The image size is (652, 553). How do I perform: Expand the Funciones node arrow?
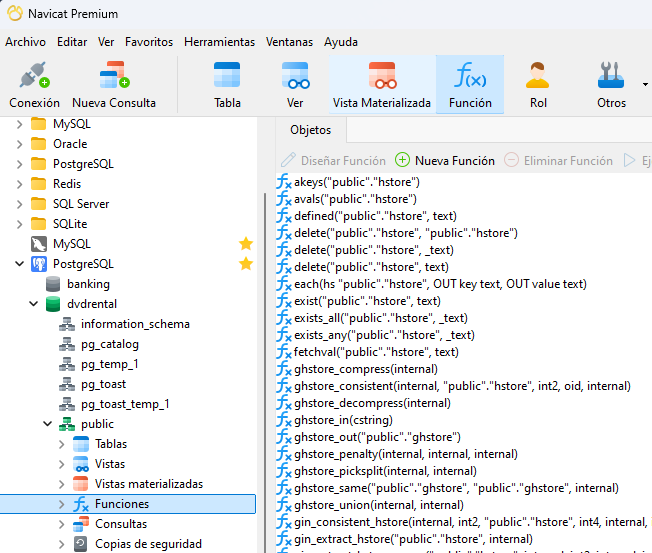(x=62, y=504)
